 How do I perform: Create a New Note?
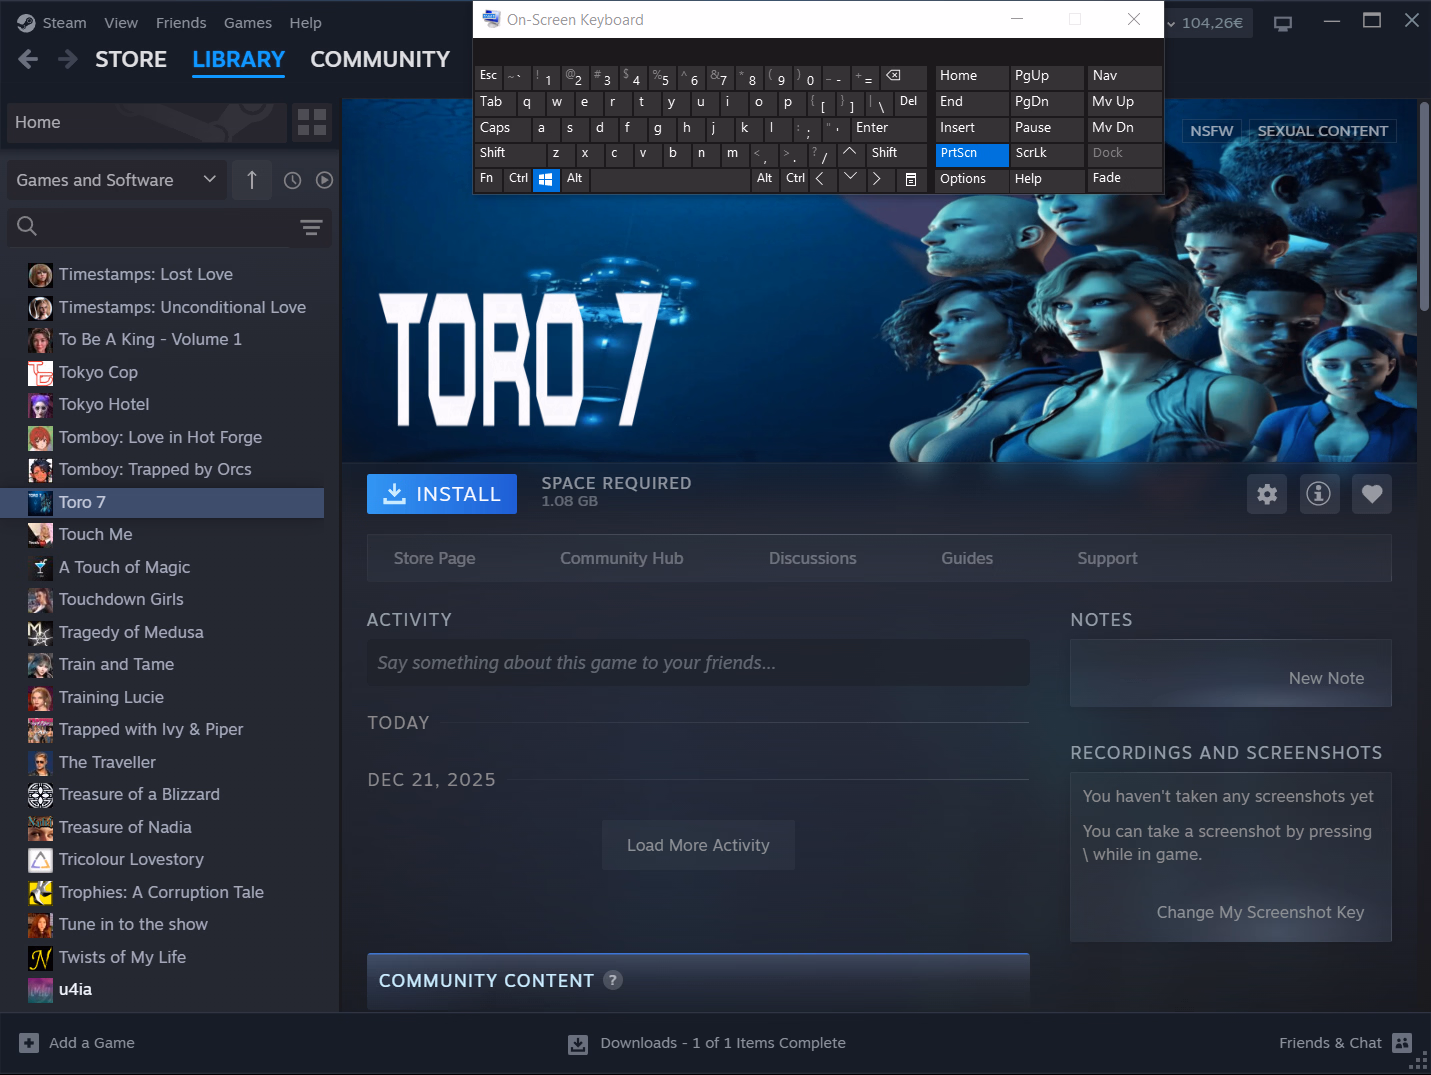(x=1326, y=678)
